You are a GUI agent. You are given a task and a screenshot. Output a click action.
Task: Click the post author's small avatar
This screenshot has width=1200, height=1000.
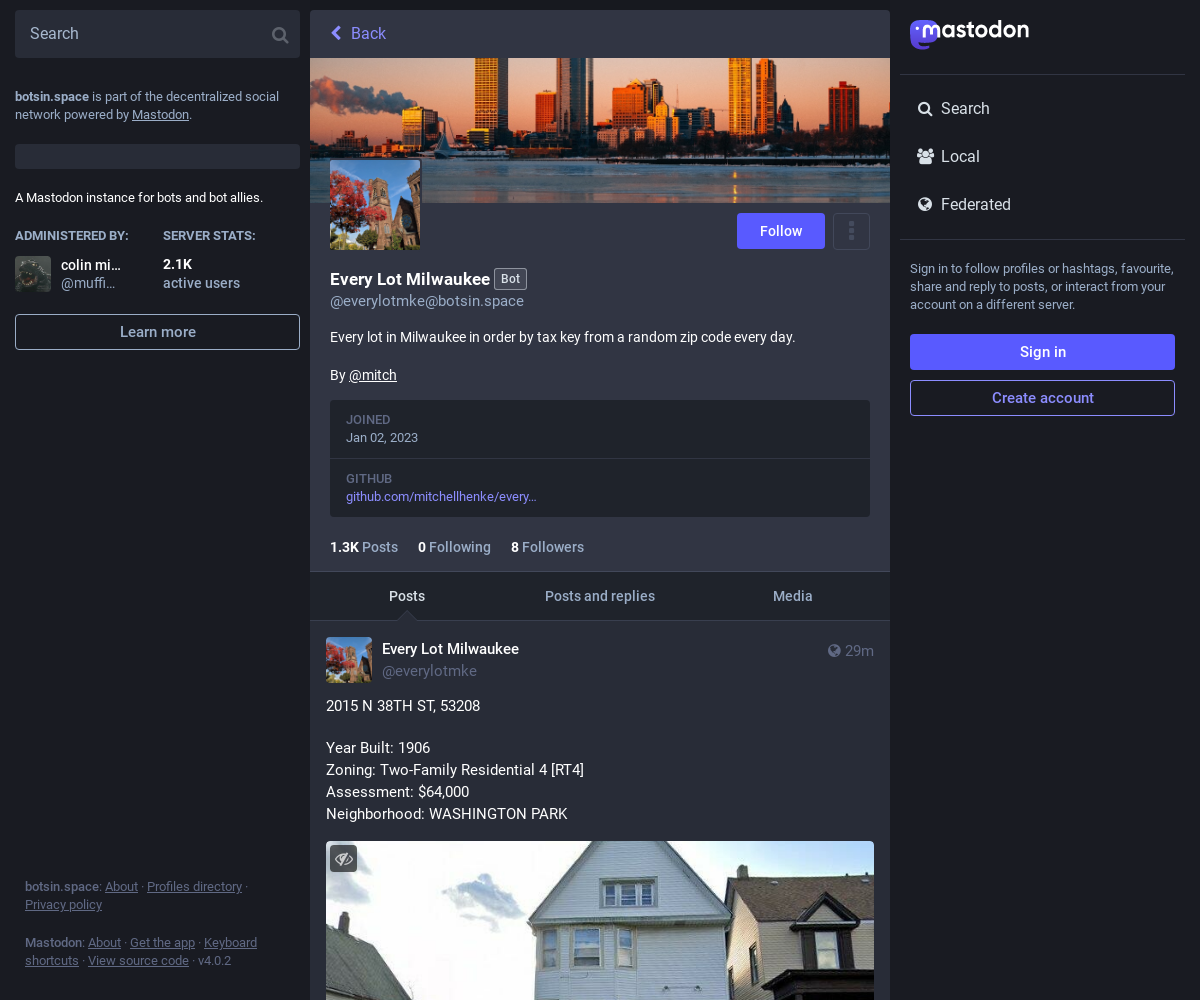pos(349,660)
